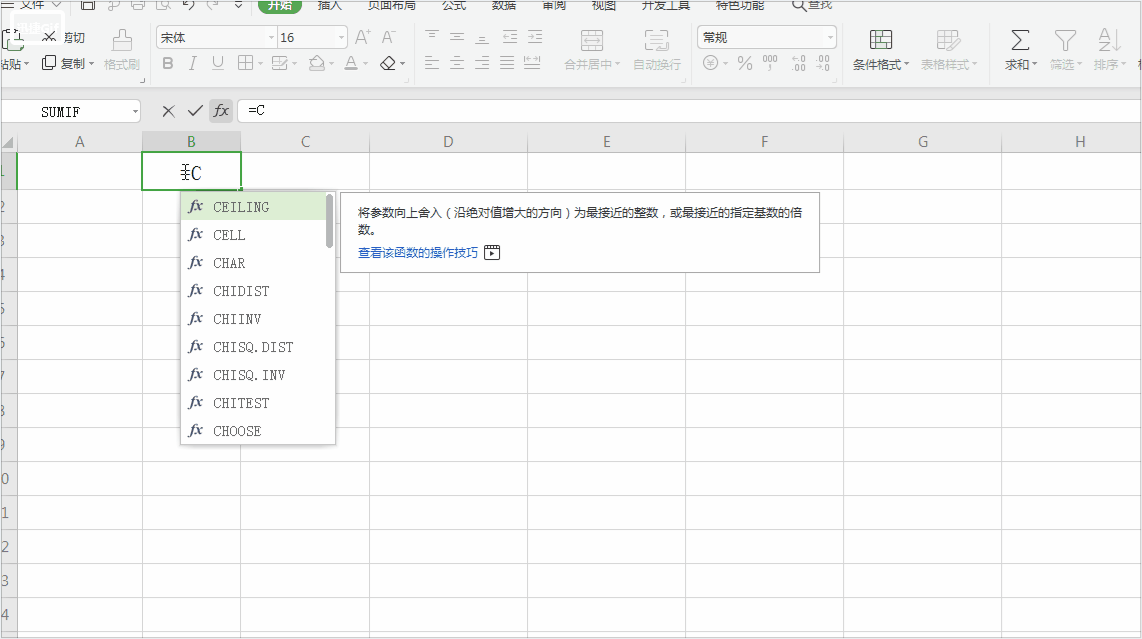This screenshot has height=639, width=1142.
Task: Switch to the Formulas (公式) tab
Action: coord(454,6)
